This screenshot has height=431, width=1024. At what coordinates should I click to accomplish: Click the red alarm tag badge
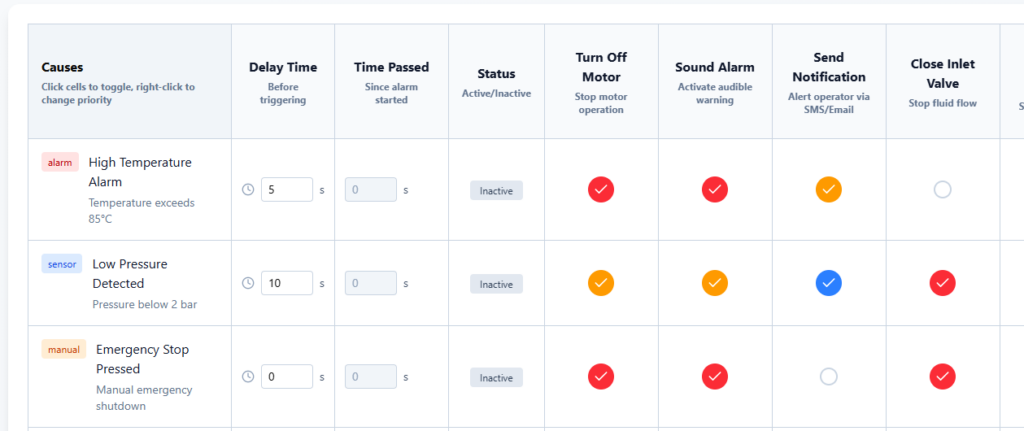pyautogui.click(x=60, y=162)
